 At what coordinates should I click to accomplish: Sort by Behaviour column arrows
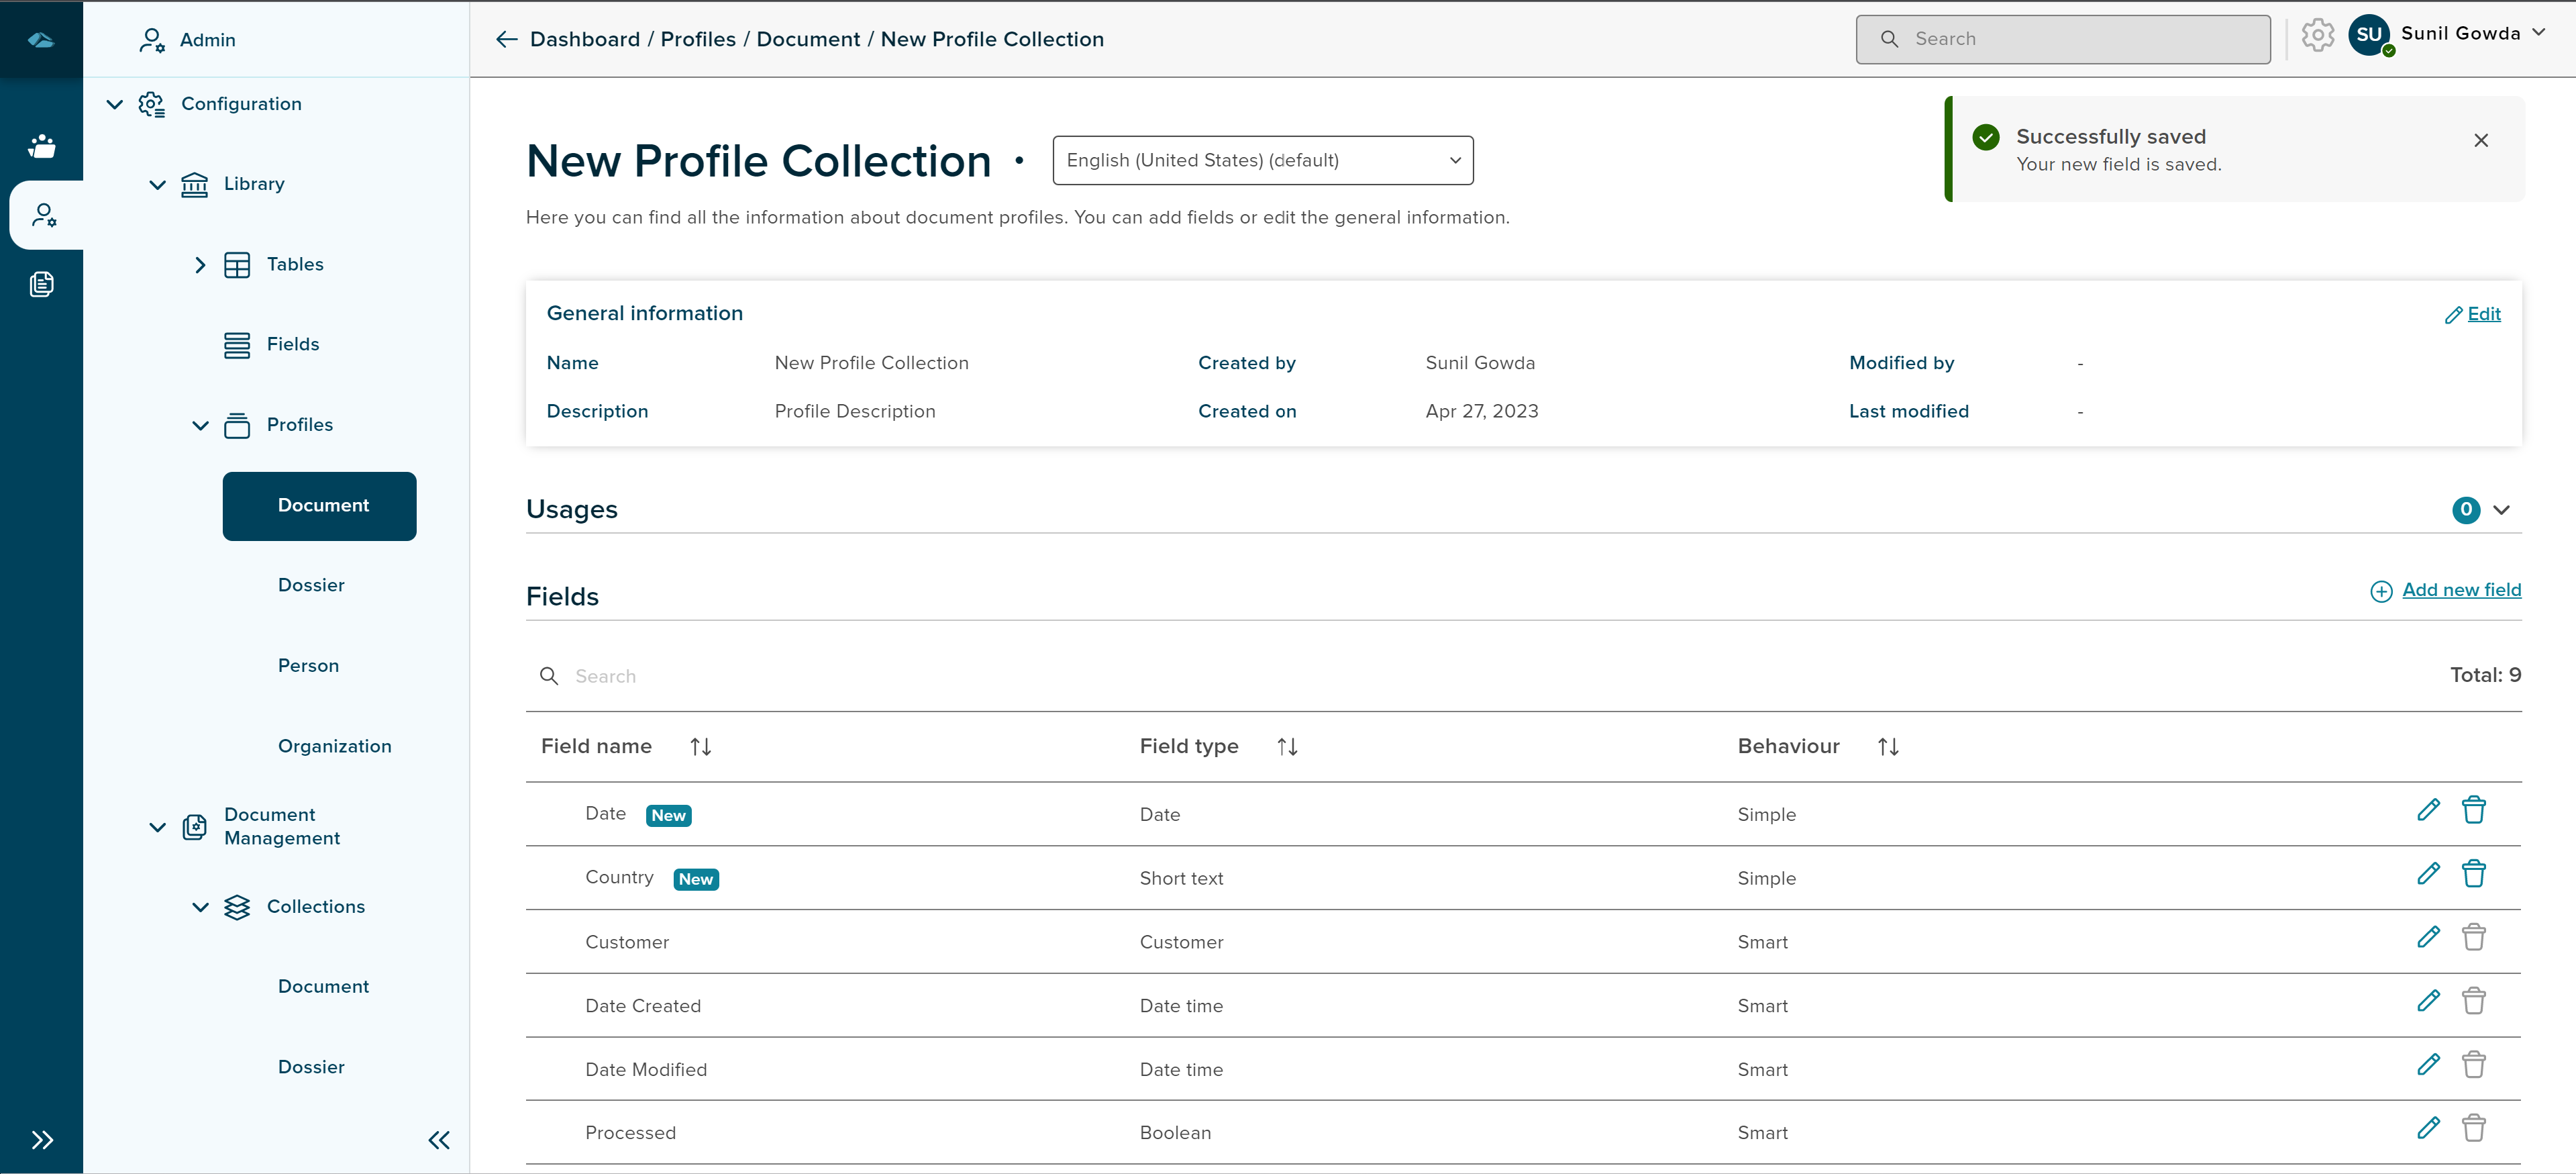(1887, 747)
